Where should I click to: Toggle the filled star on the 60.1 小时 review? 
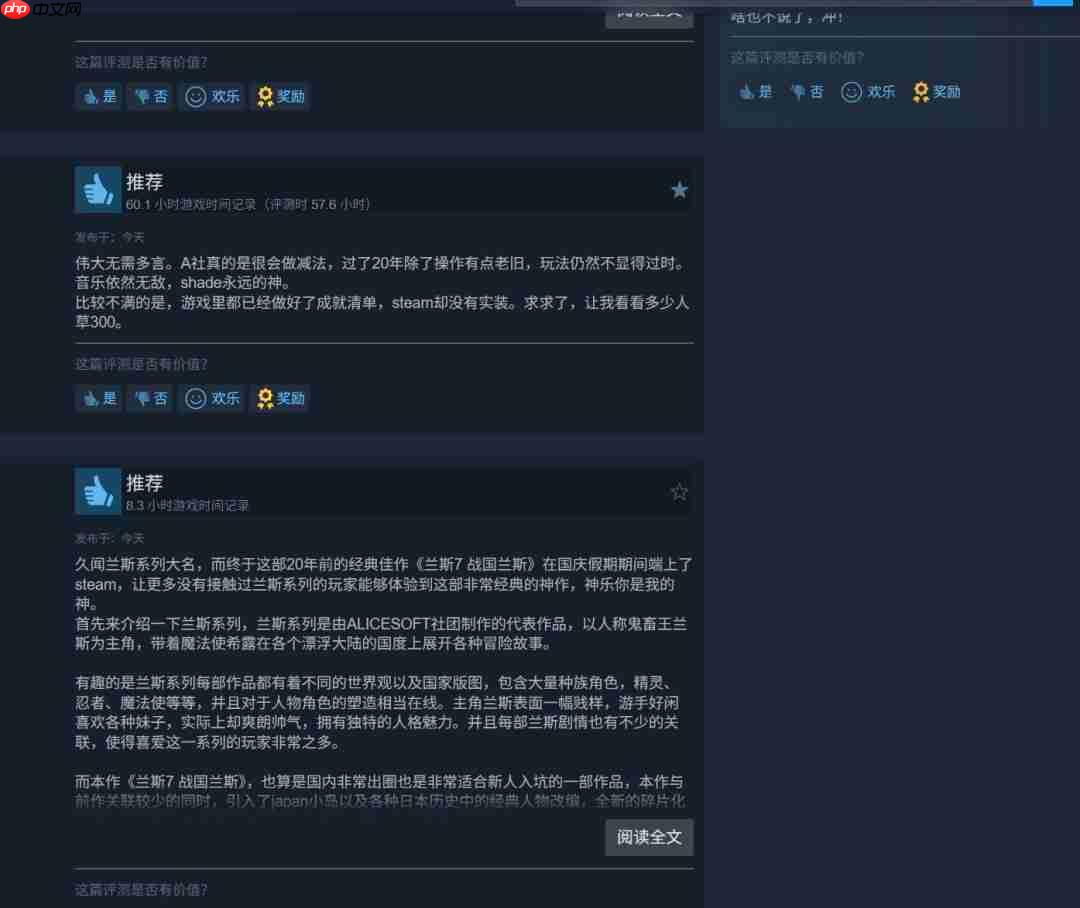point(679,189)
